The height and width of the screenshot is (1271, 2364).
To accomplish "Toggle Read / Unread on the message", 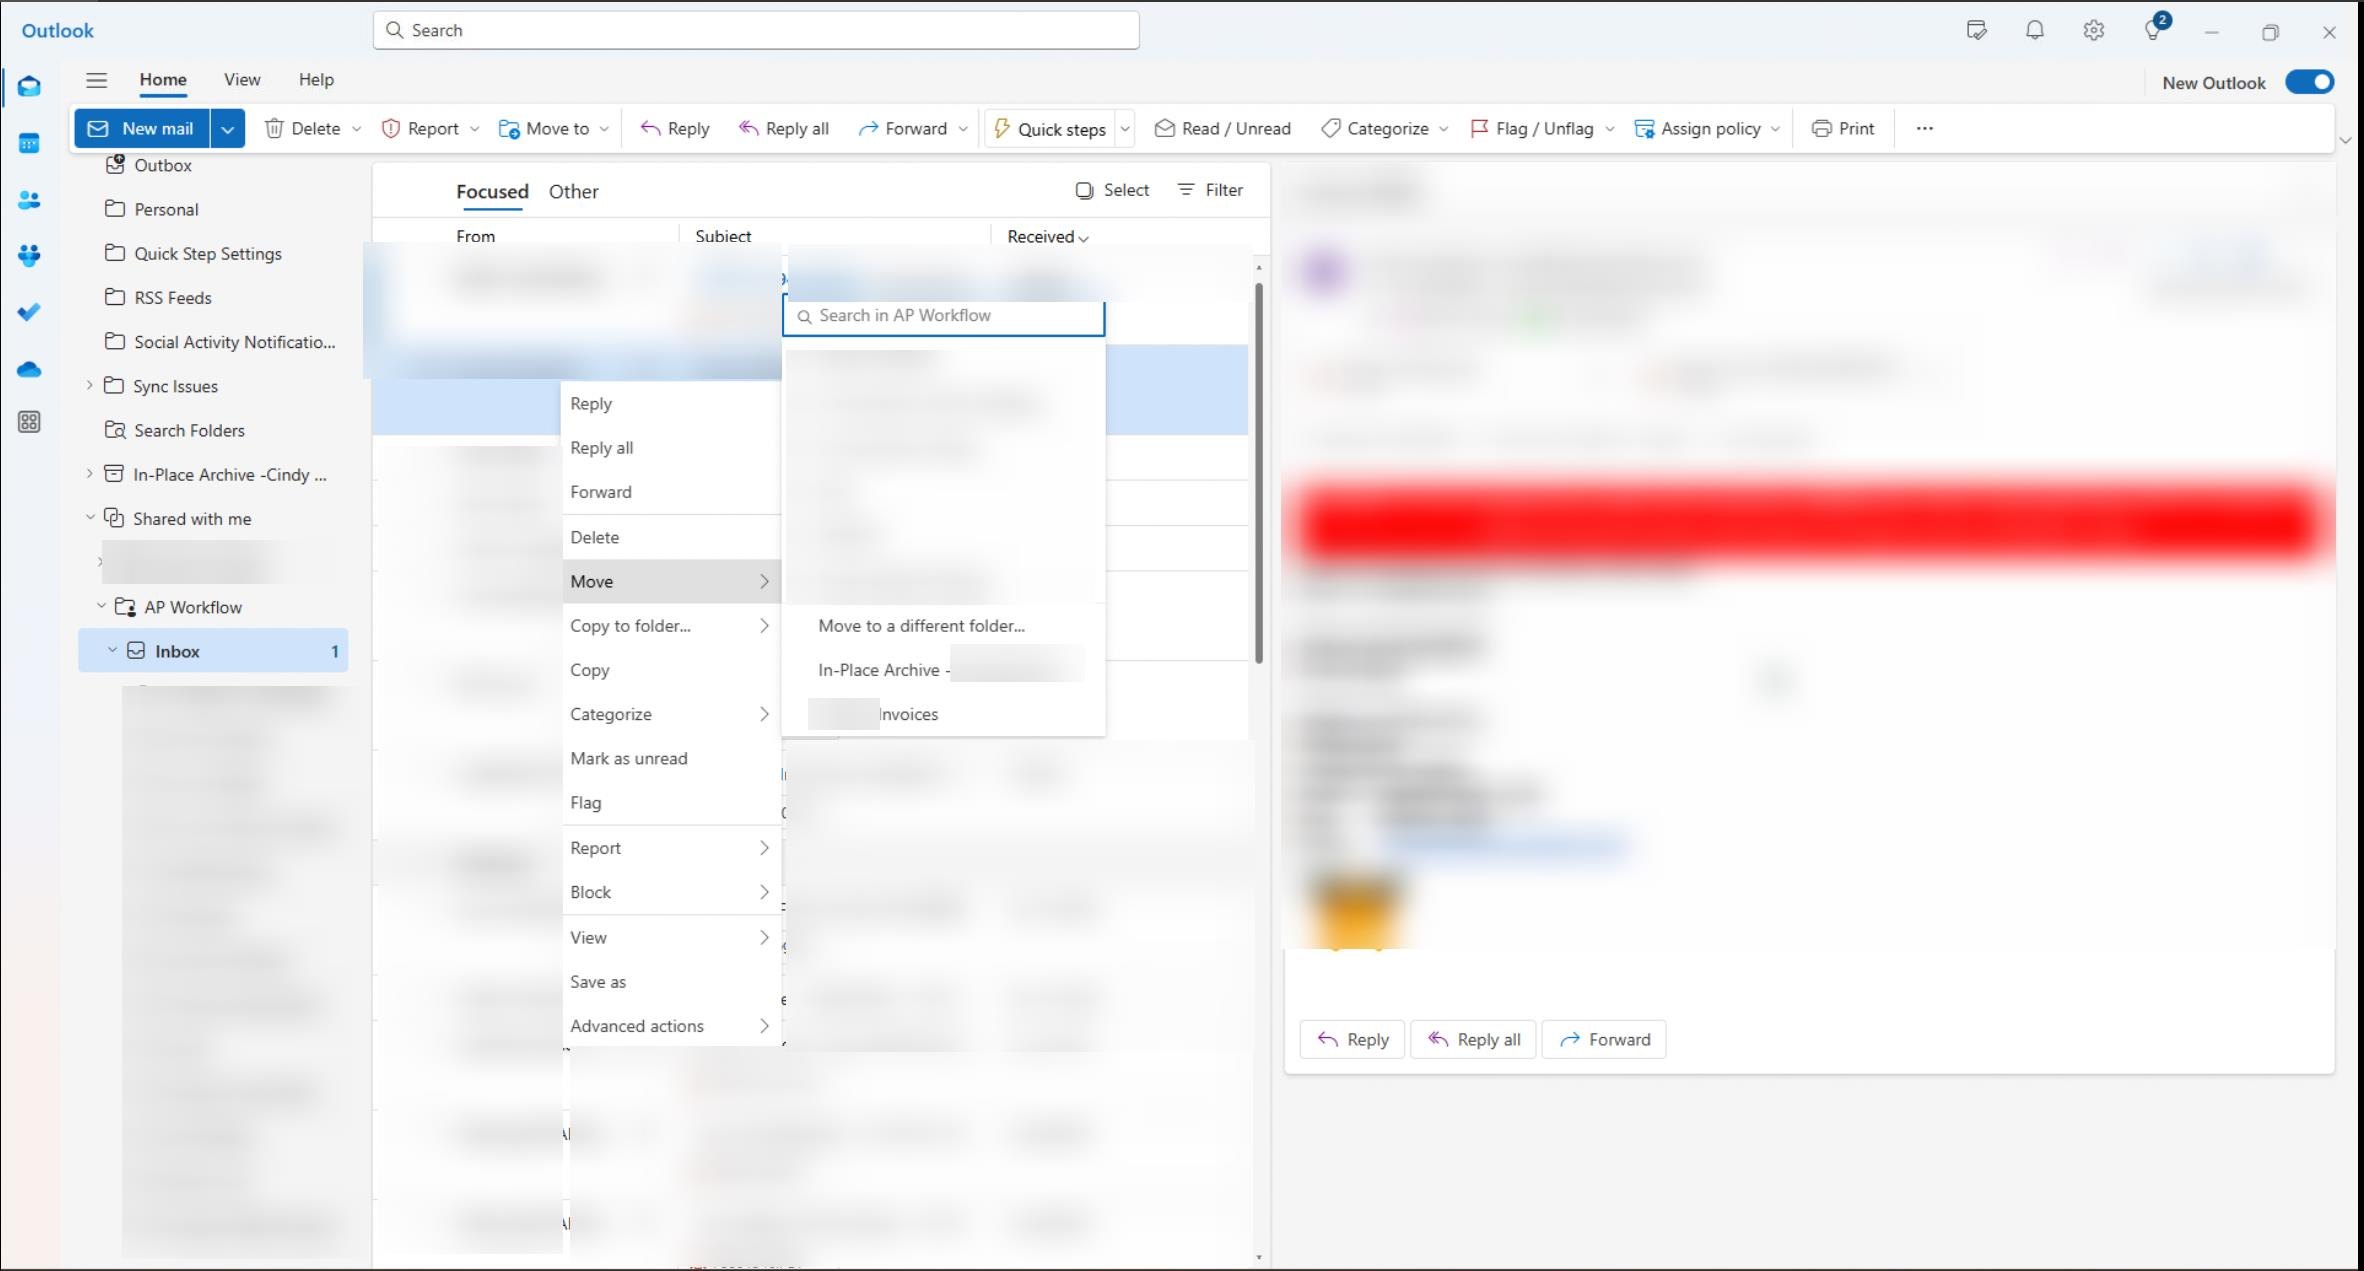I will tap(1222, 128).
